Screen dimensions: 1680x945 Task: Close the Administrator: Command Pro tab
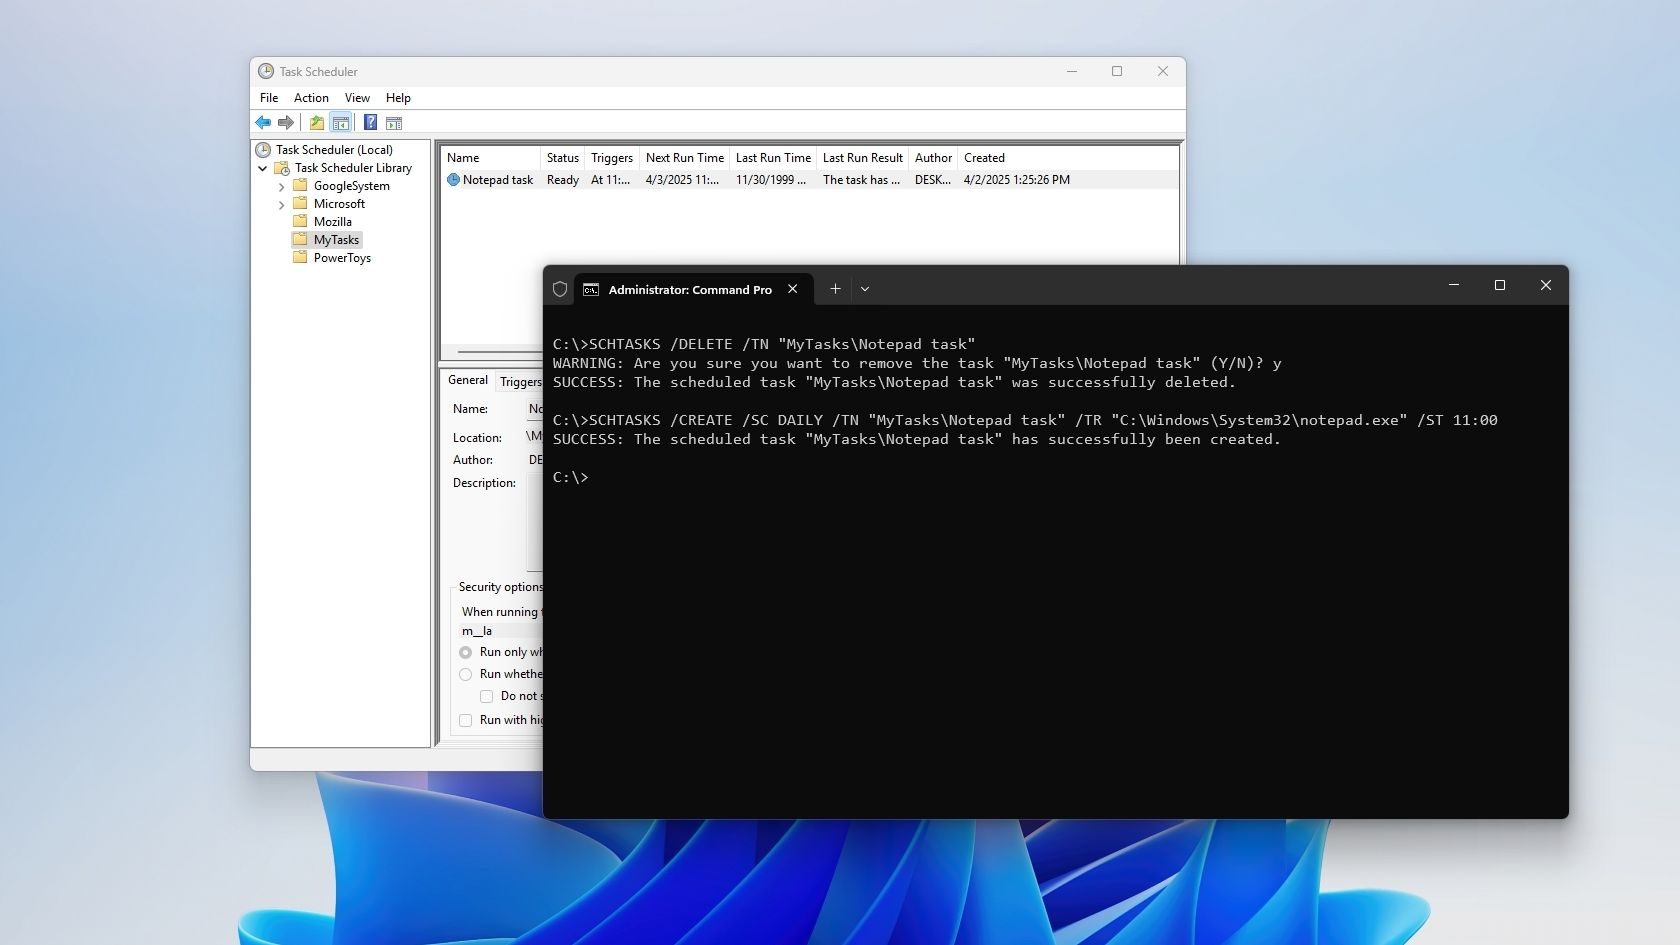(x=792, y=289)
